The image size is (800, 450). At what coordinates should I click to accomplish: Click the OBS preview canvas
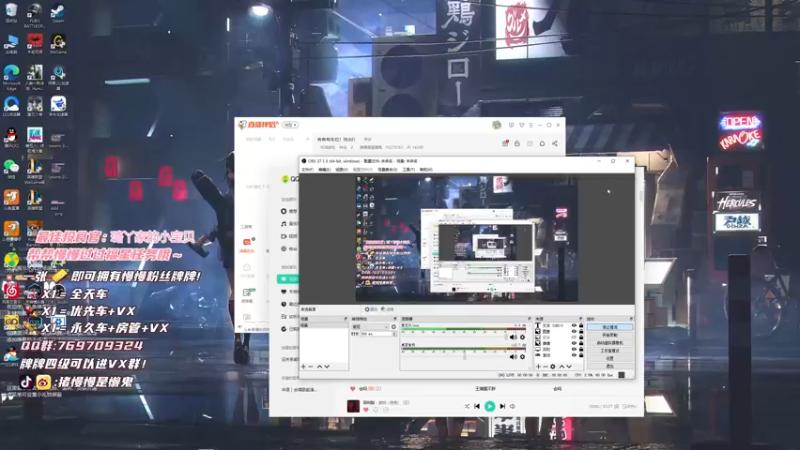tap(467, 239)
